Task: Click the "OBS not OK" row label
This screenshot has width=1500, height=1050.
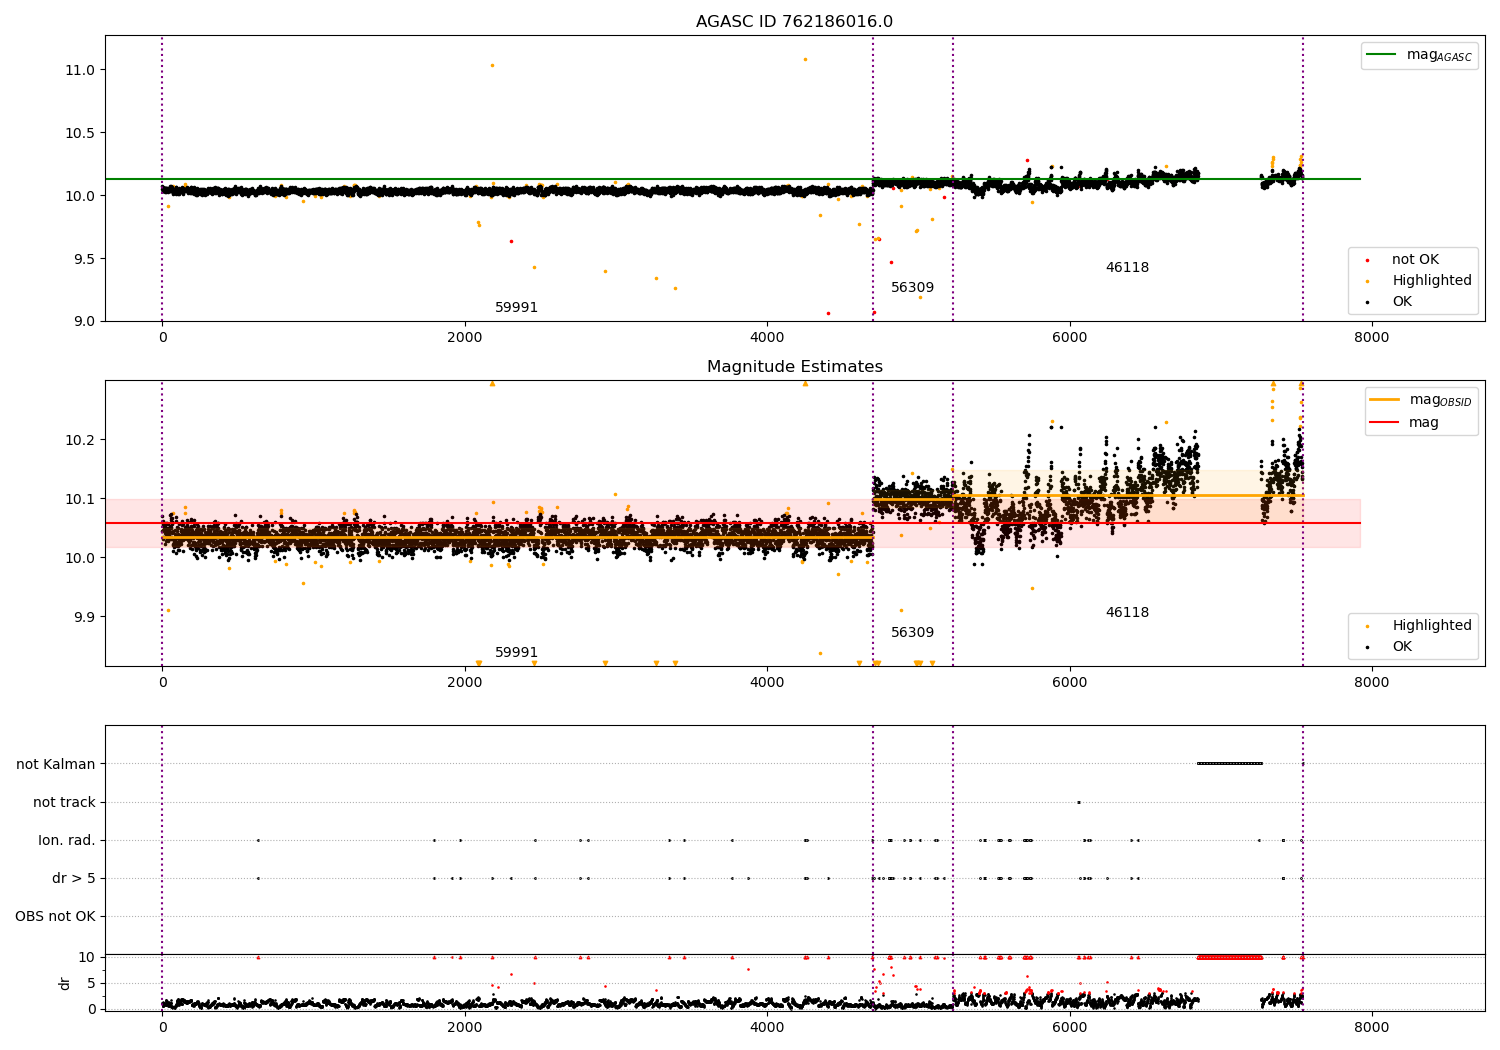Action: coord(56,917)
